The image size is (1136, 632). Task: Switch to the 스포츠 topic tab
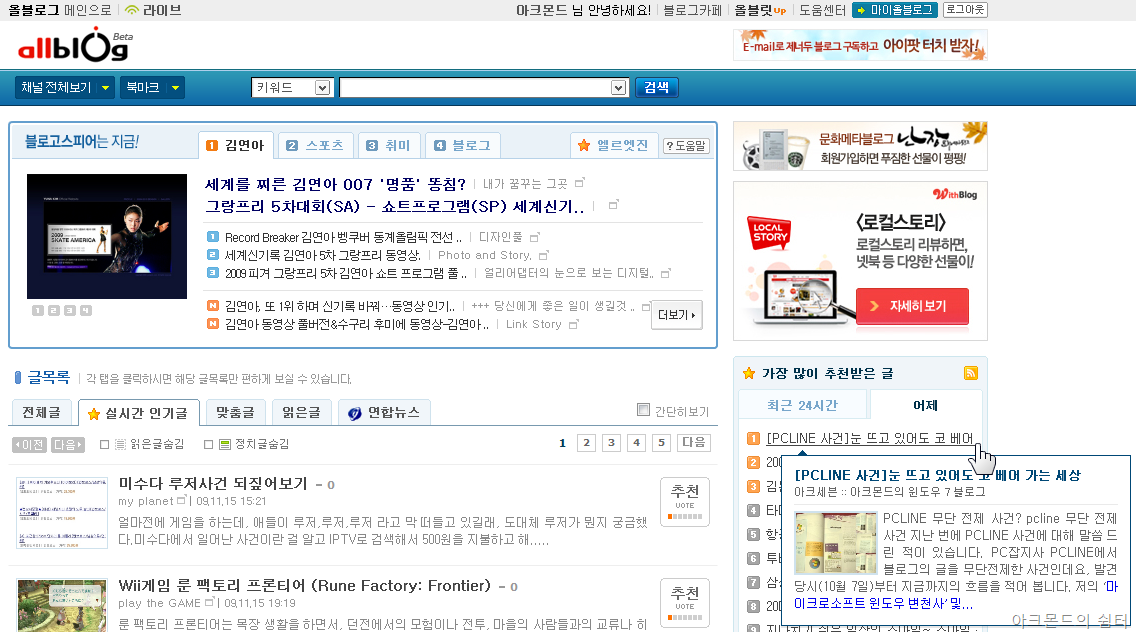point(315,146)
